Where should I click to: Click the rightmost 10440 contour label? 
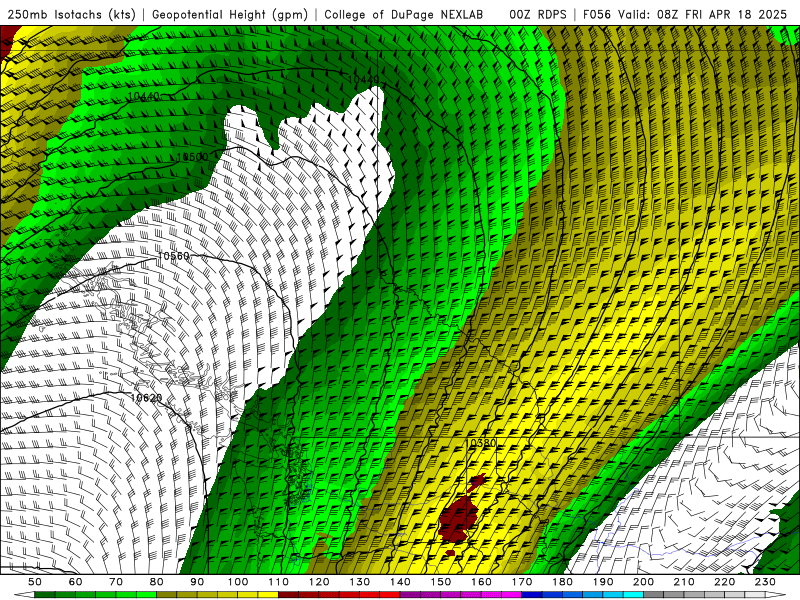pyautogui.click(x=364, y=79)
